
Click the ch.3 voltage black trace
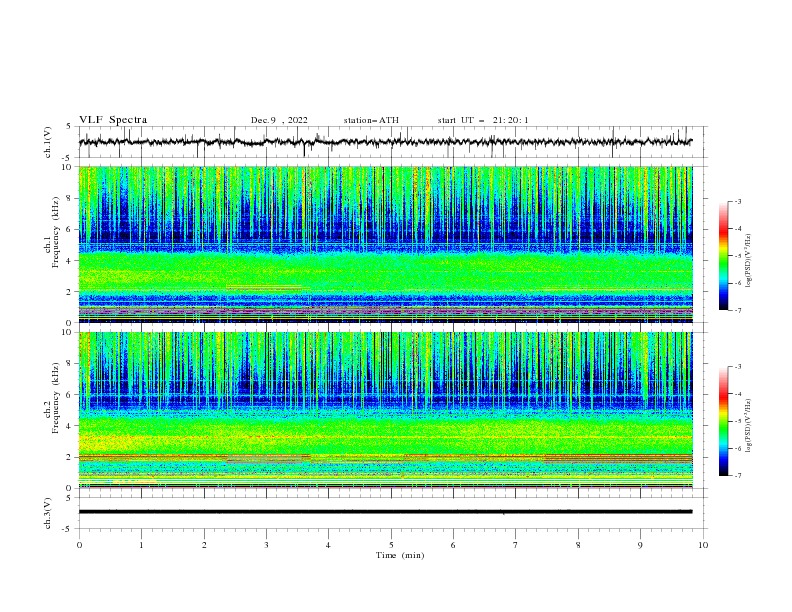(385, 512)
